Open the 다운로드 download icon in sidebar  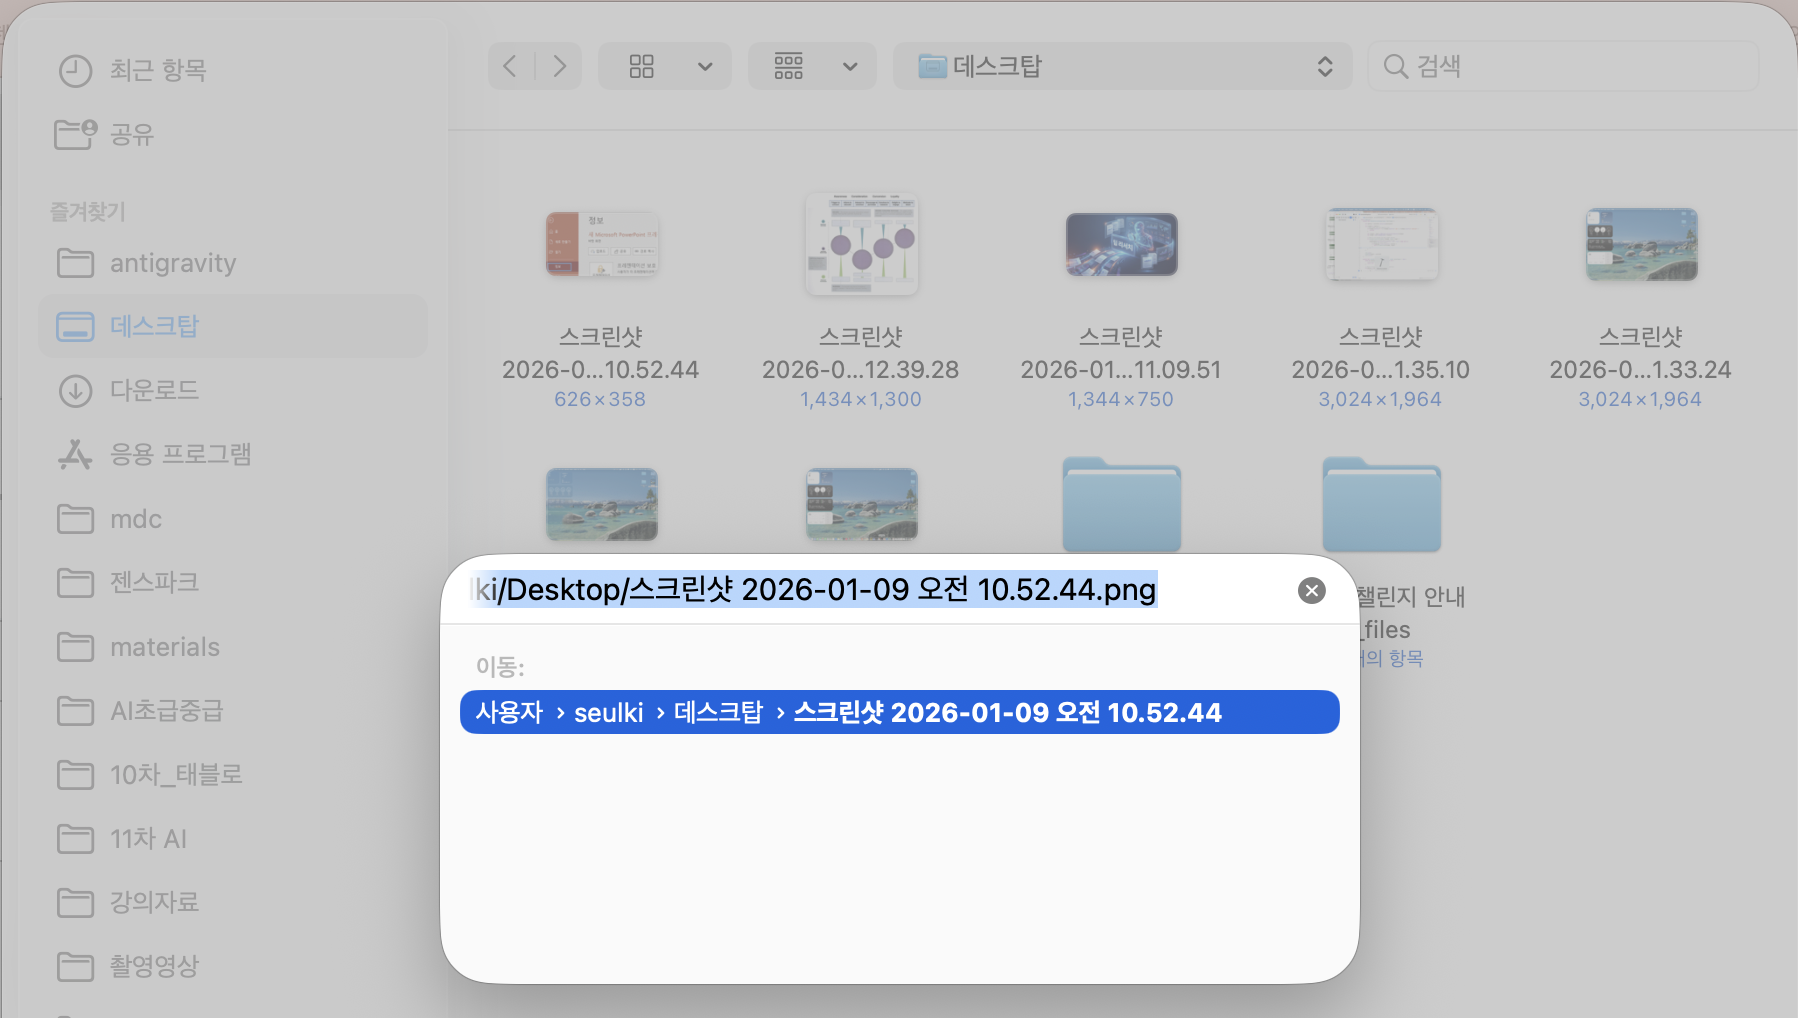point(75,390)
